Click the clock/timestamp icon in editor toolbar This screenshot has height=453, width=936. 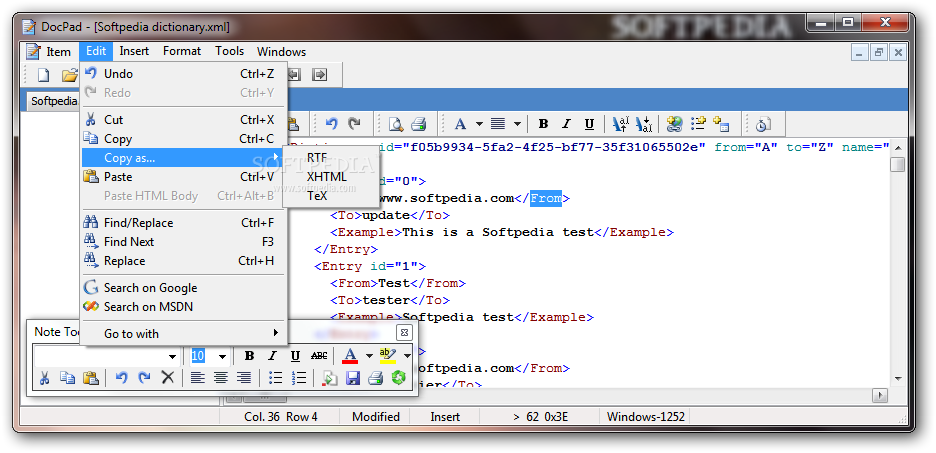tap(763, 124)
